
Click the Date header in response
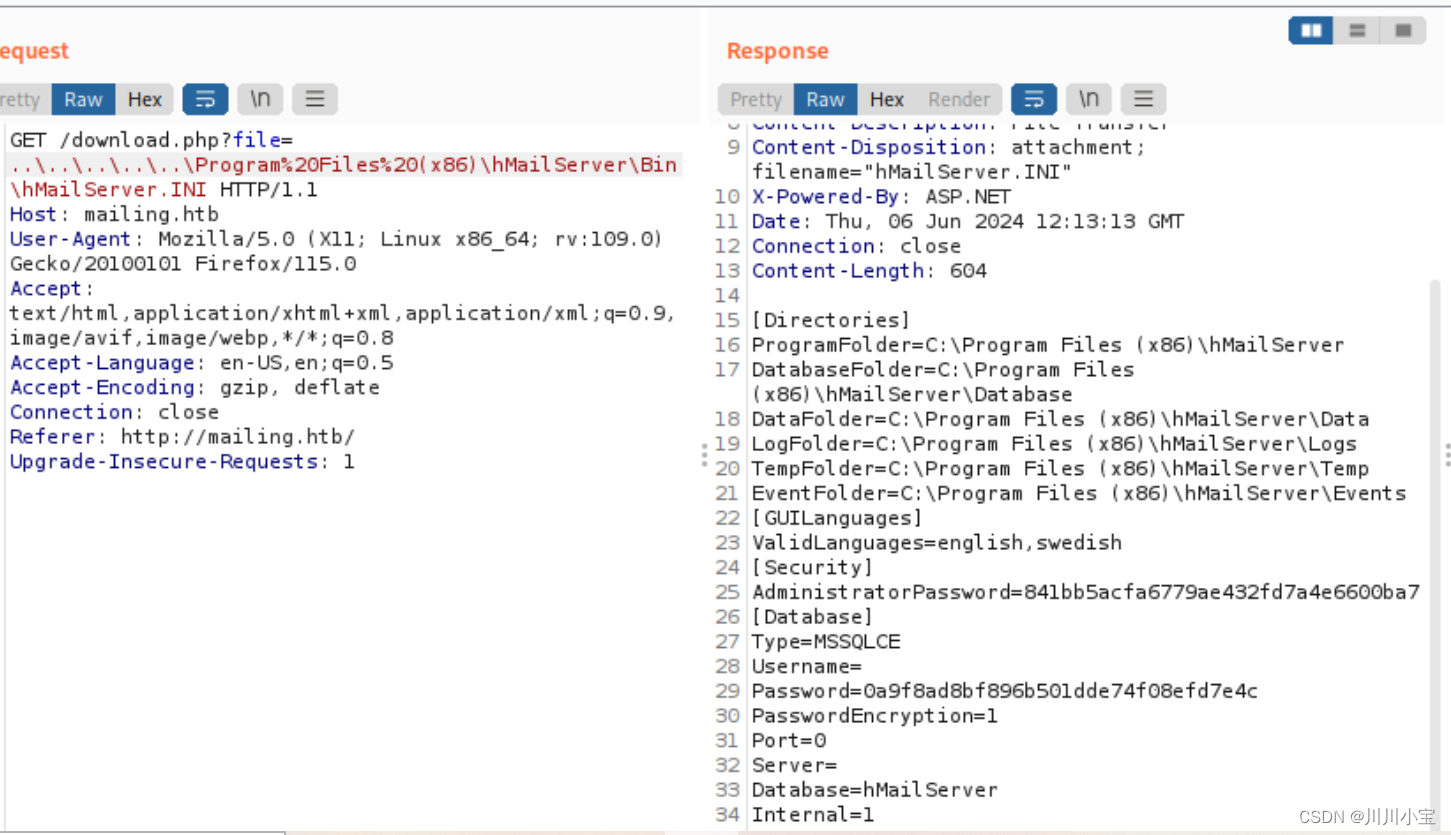[x=968, y=222]
